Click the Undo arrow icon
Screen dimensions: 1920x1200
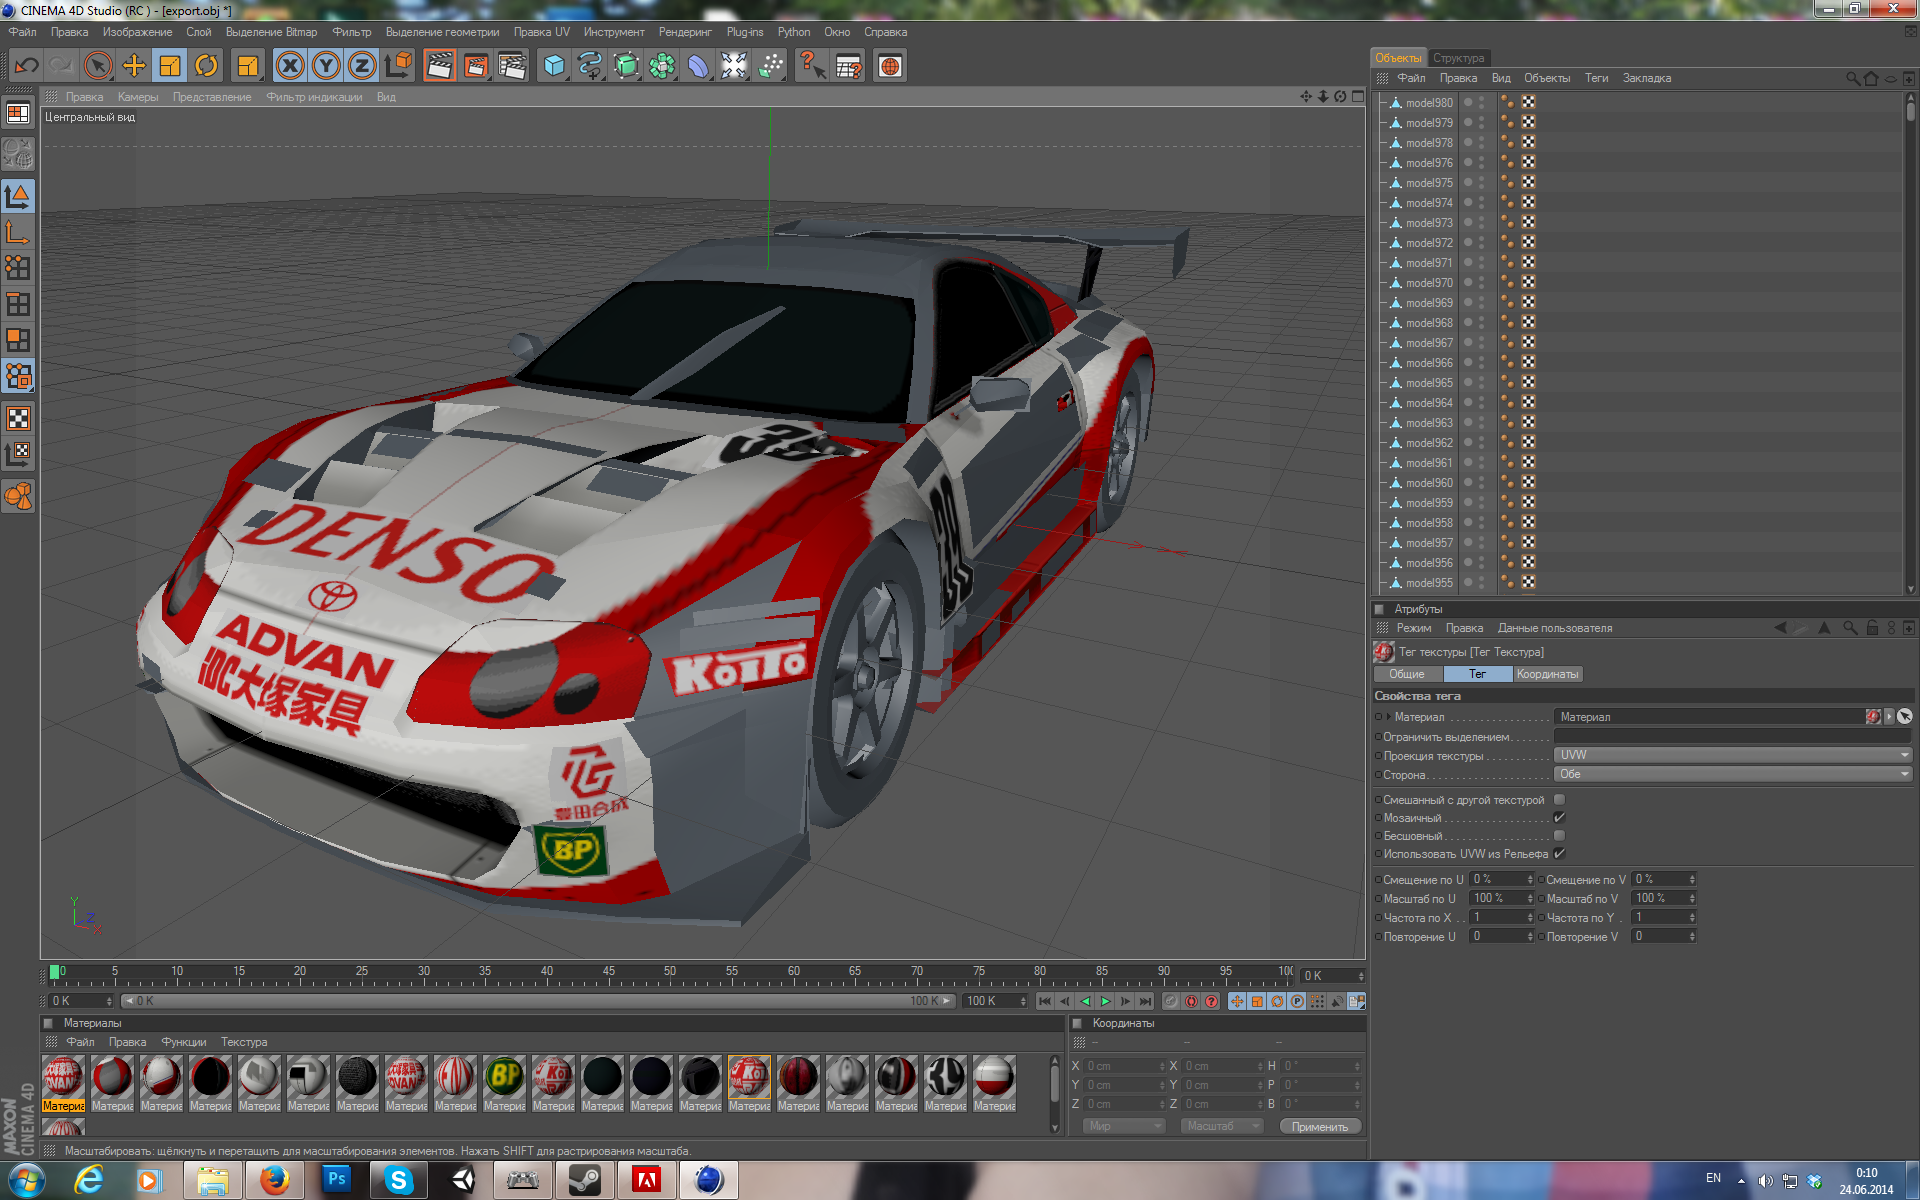[x=26, y=66]
